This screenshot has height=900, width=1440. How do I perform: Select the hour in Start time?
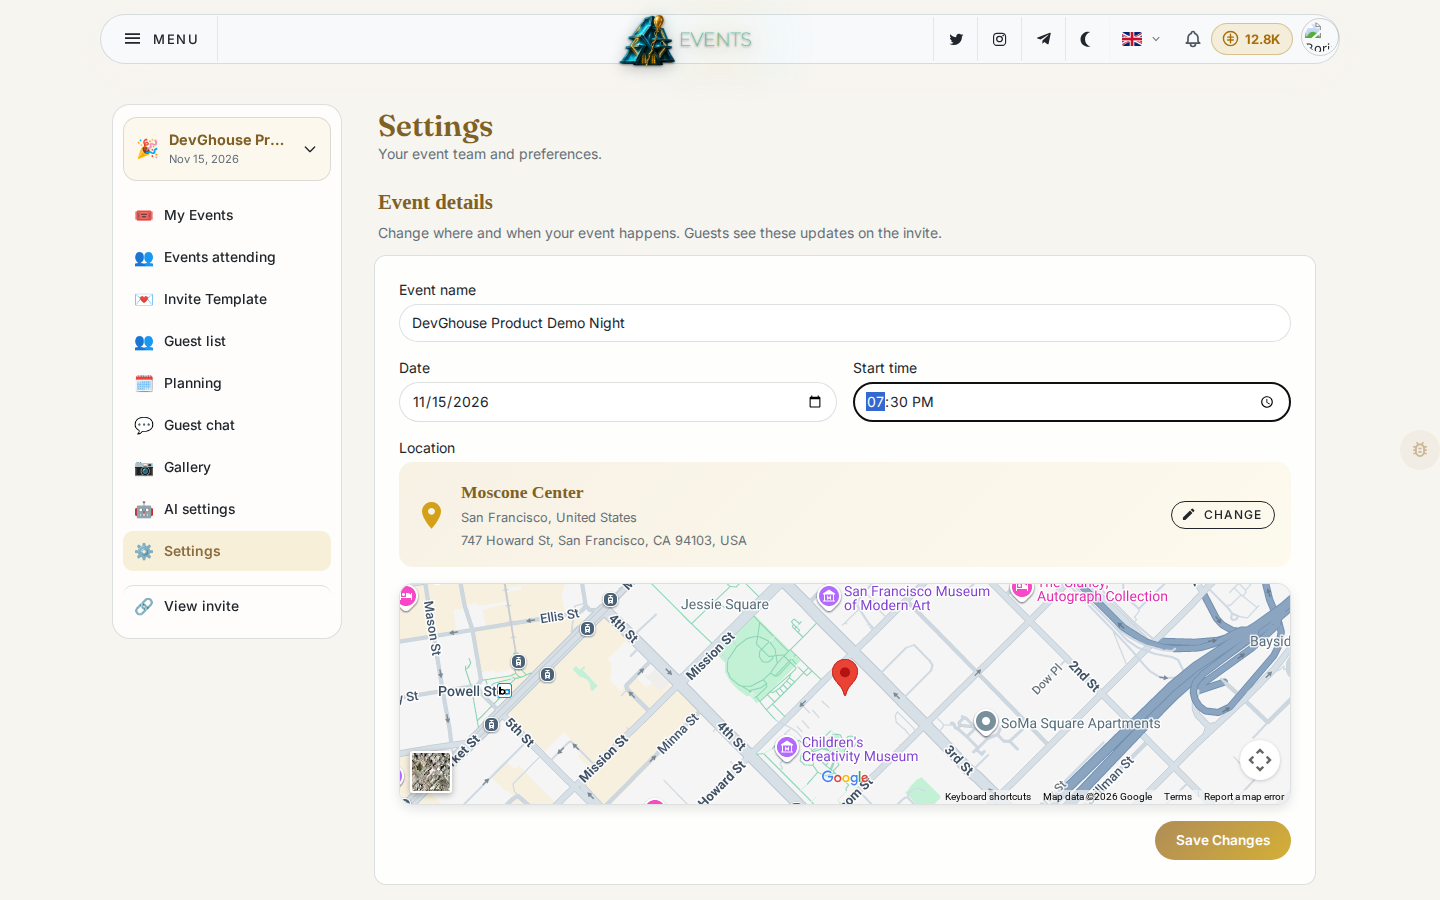[x=875, y=402]
